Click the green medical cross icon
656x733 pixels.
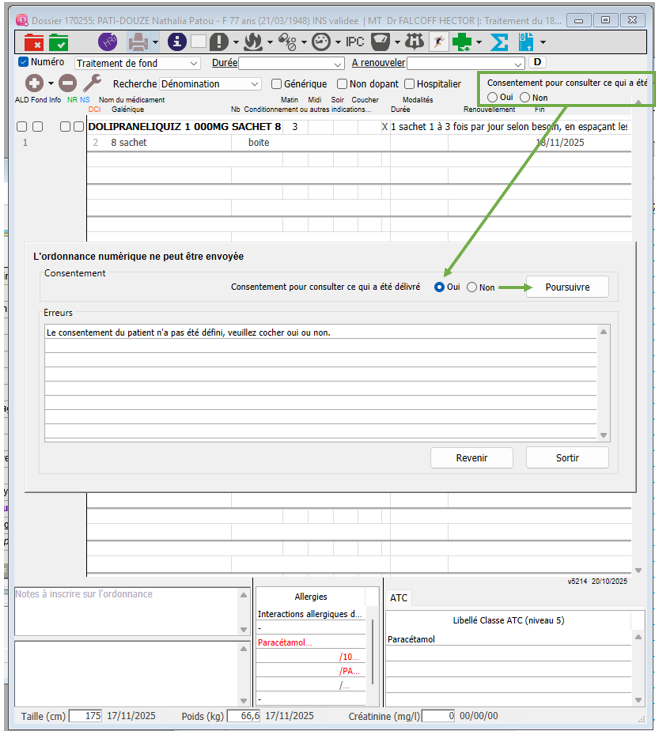pos(461,42)
